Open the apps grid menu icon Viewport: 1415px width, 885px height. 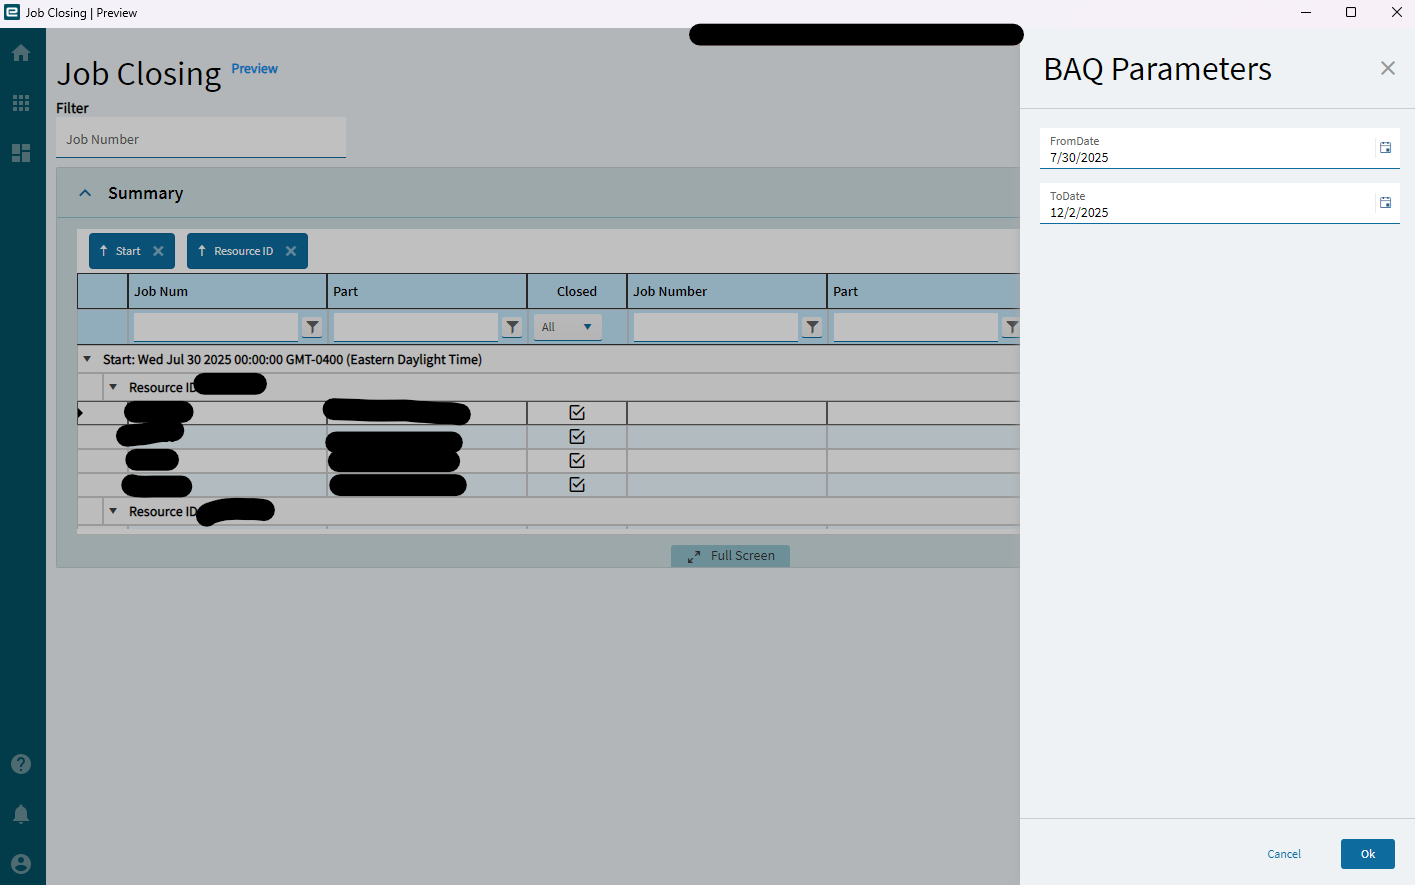coord(21,103)
